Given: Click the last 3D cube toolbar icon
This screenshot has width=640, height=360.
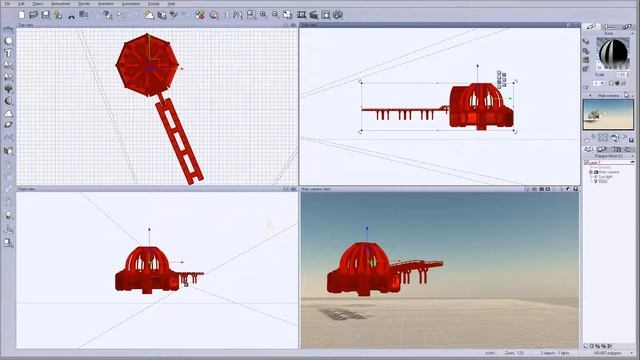Looking at the screenshot, I should click(338, 15).
